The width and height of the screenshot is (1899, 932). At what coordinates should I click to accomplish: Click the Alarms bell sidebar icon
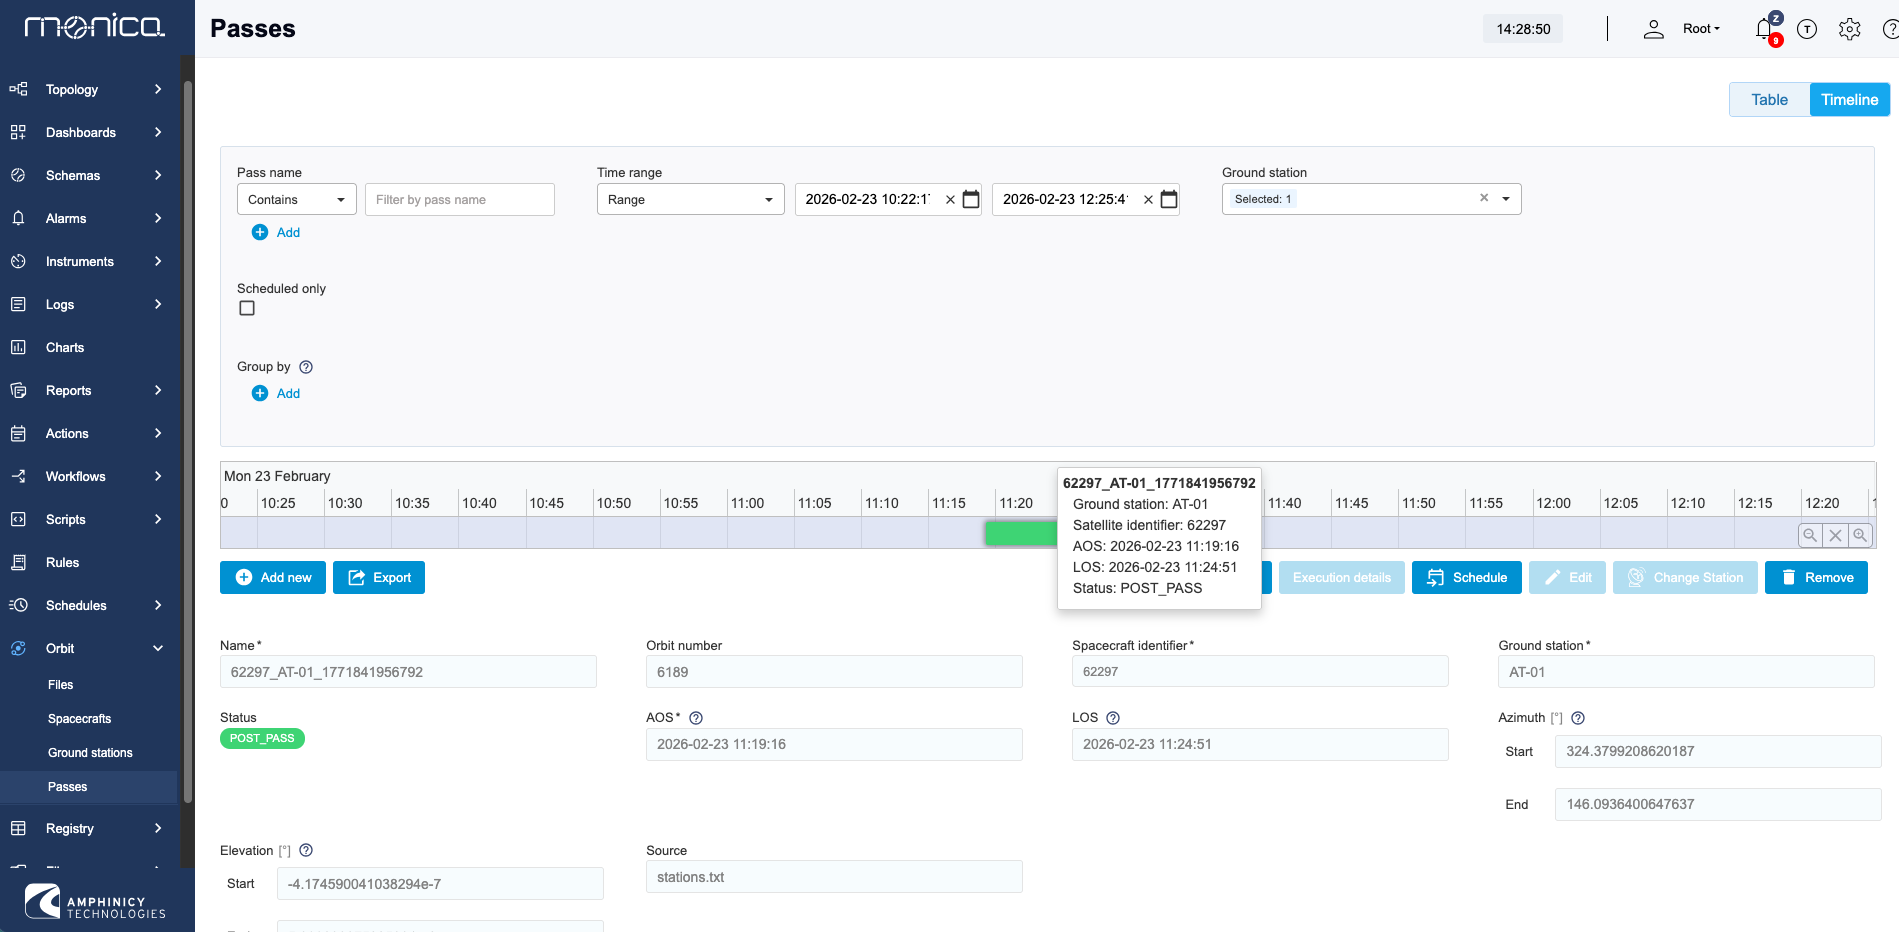(18, 218)
